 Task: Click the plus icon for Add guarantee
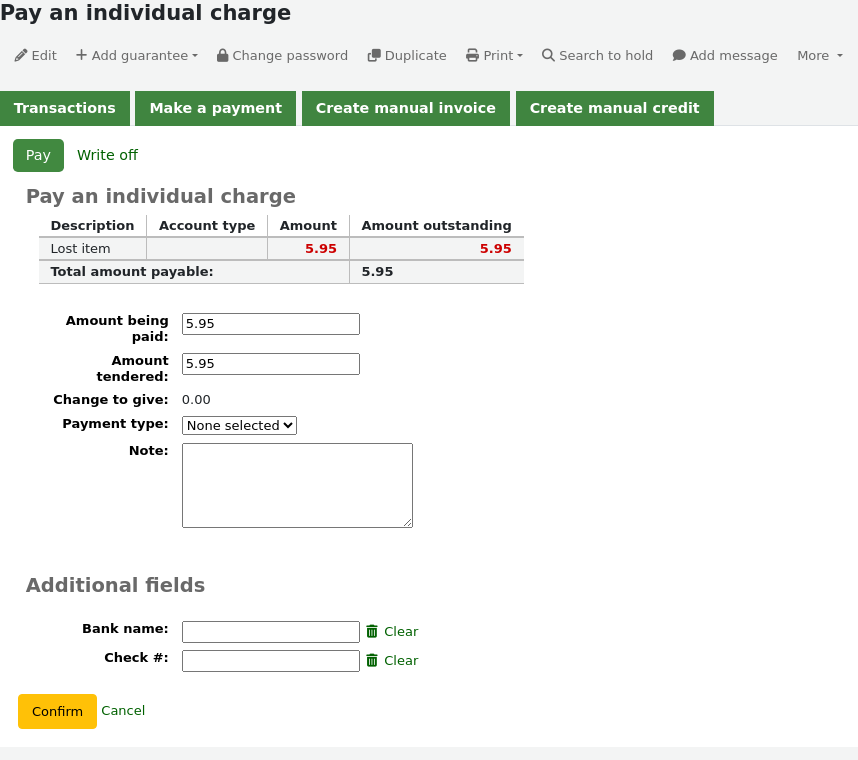point(81,55)
